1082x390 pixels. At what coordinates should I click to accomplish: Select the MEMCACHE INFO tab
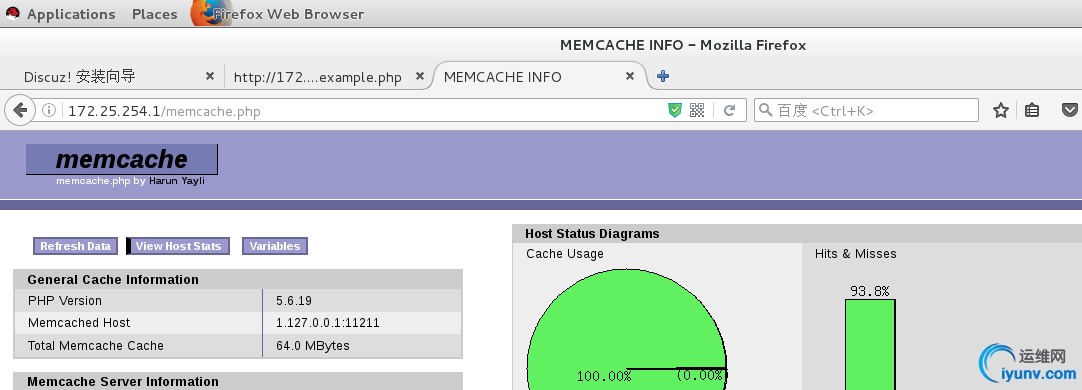click(x=502, y=77)
